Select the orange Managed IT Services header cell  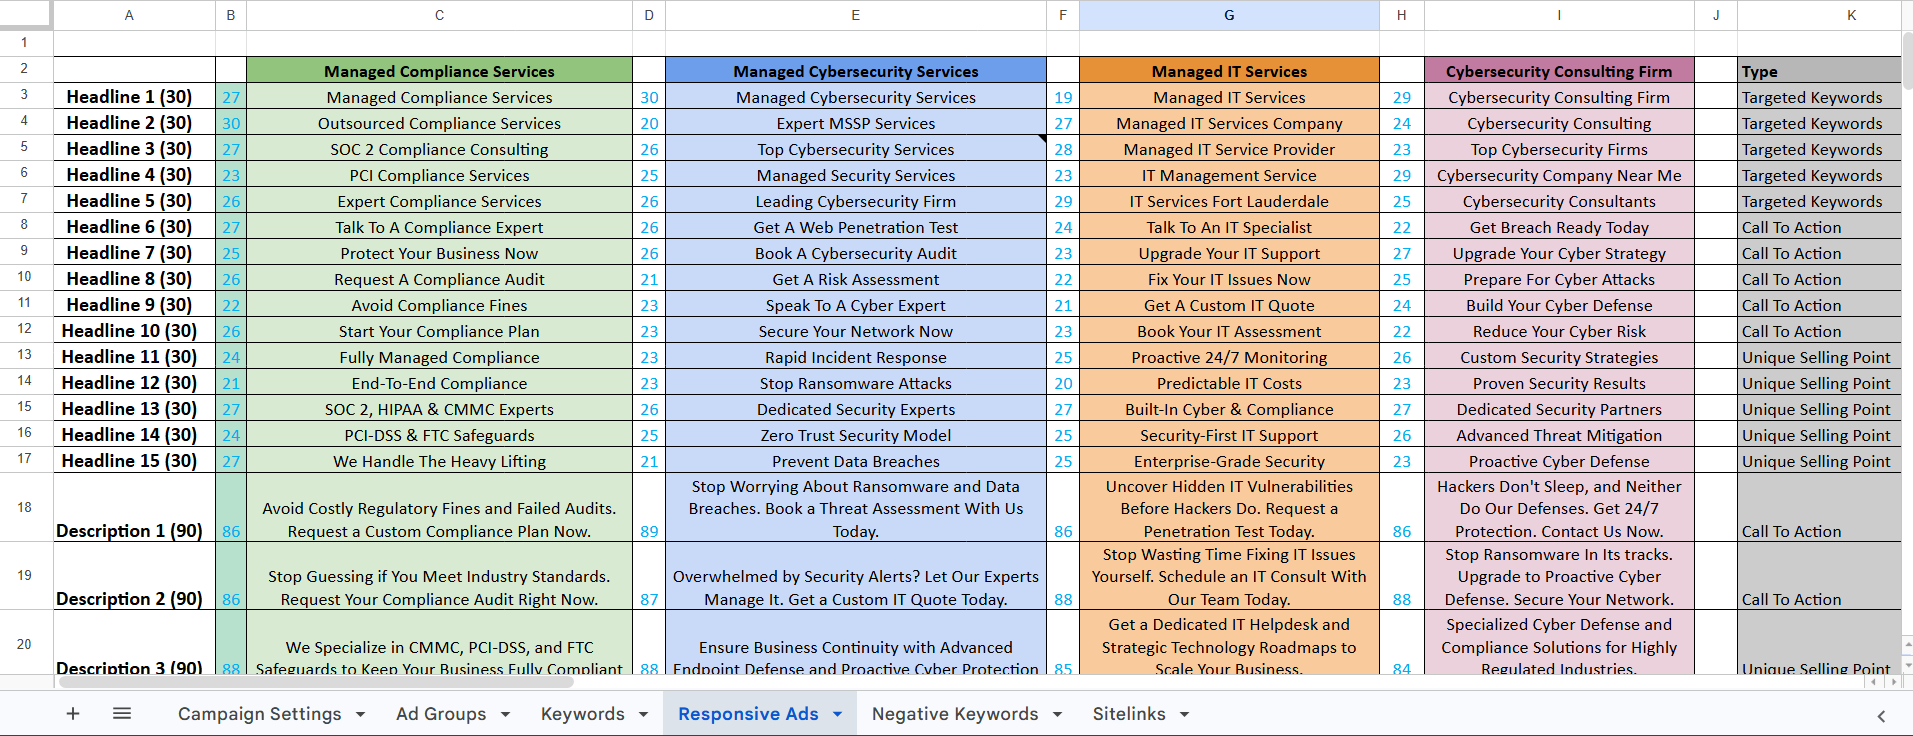[1229, 70]
